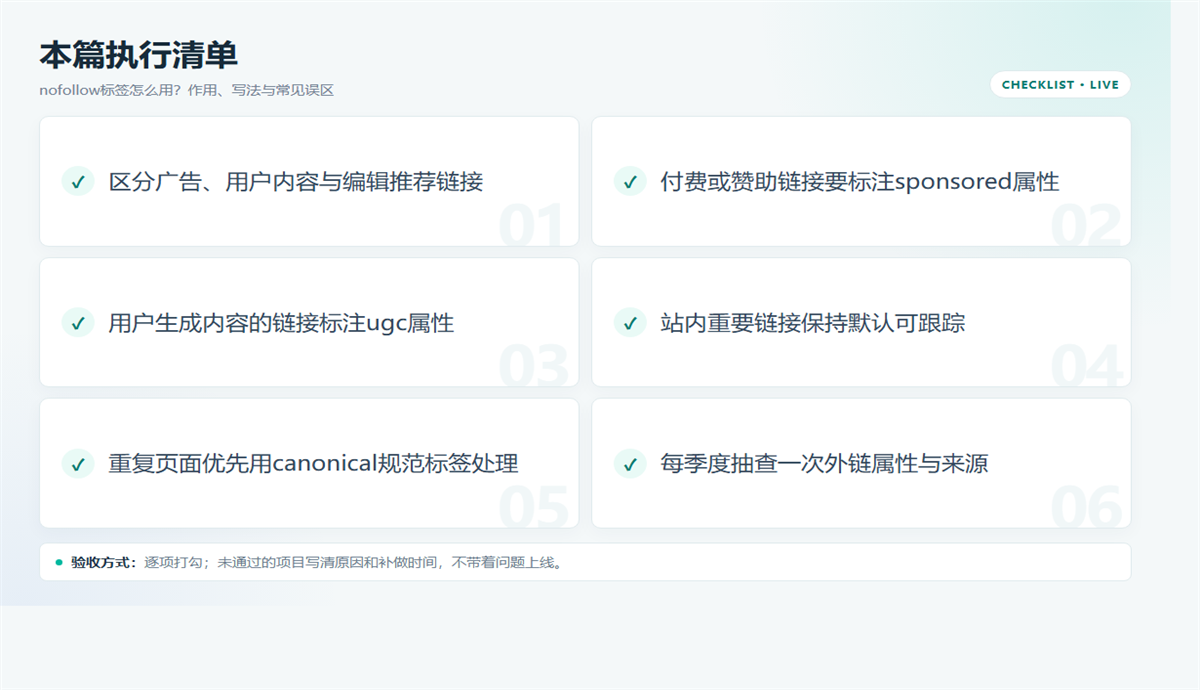This screenshot has width=1200, height=690.
Task: Click checkmark beside 站内重要链接保持默认可跟踪
Action: point(630,322)
